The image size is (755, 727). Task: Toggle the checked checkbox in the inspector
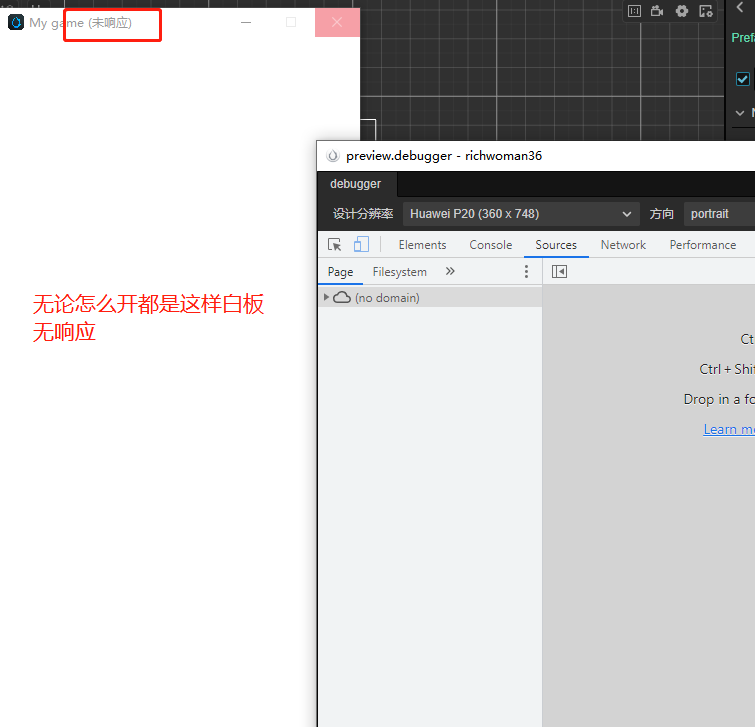click(742, 79)
